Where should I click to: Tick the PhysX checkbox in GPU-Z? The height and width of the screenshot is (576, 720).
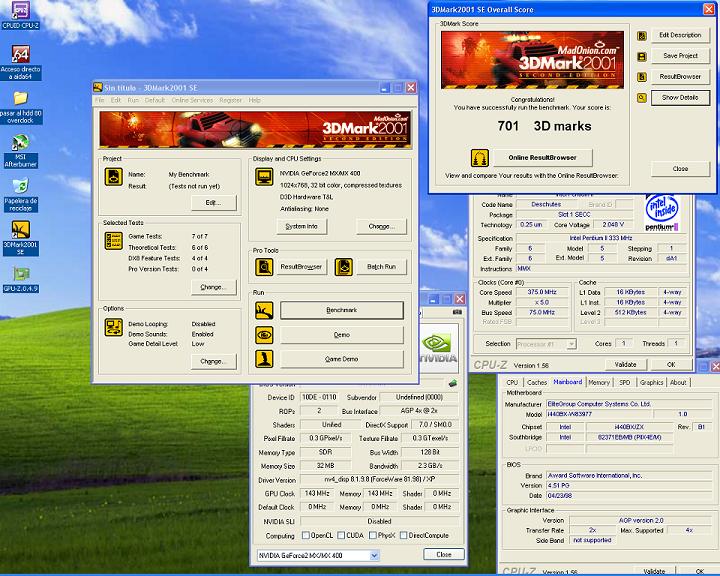(x=372, y=535)
